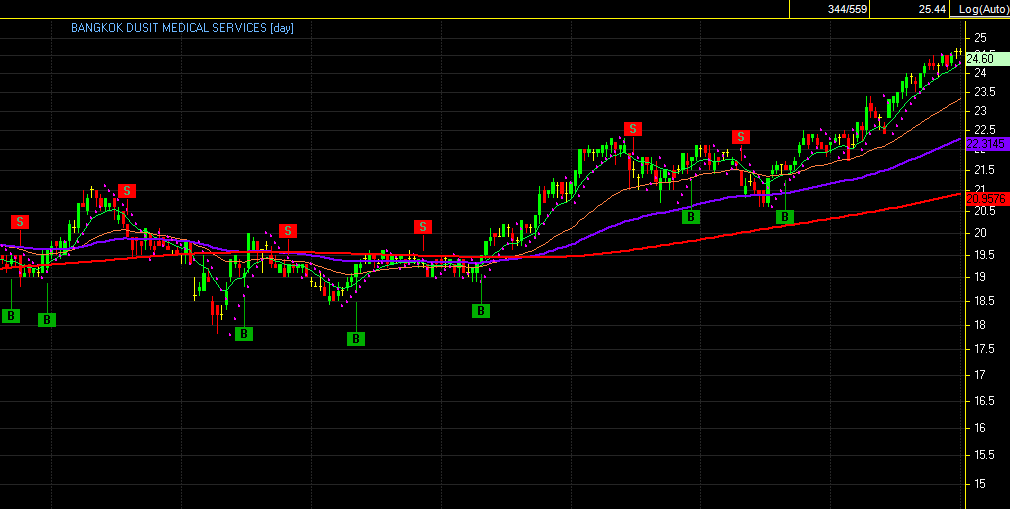Image resolution: width=1010 pixels, height=509 pixels.
Task: Click the 17.5 price axis label
Action: 985,349
